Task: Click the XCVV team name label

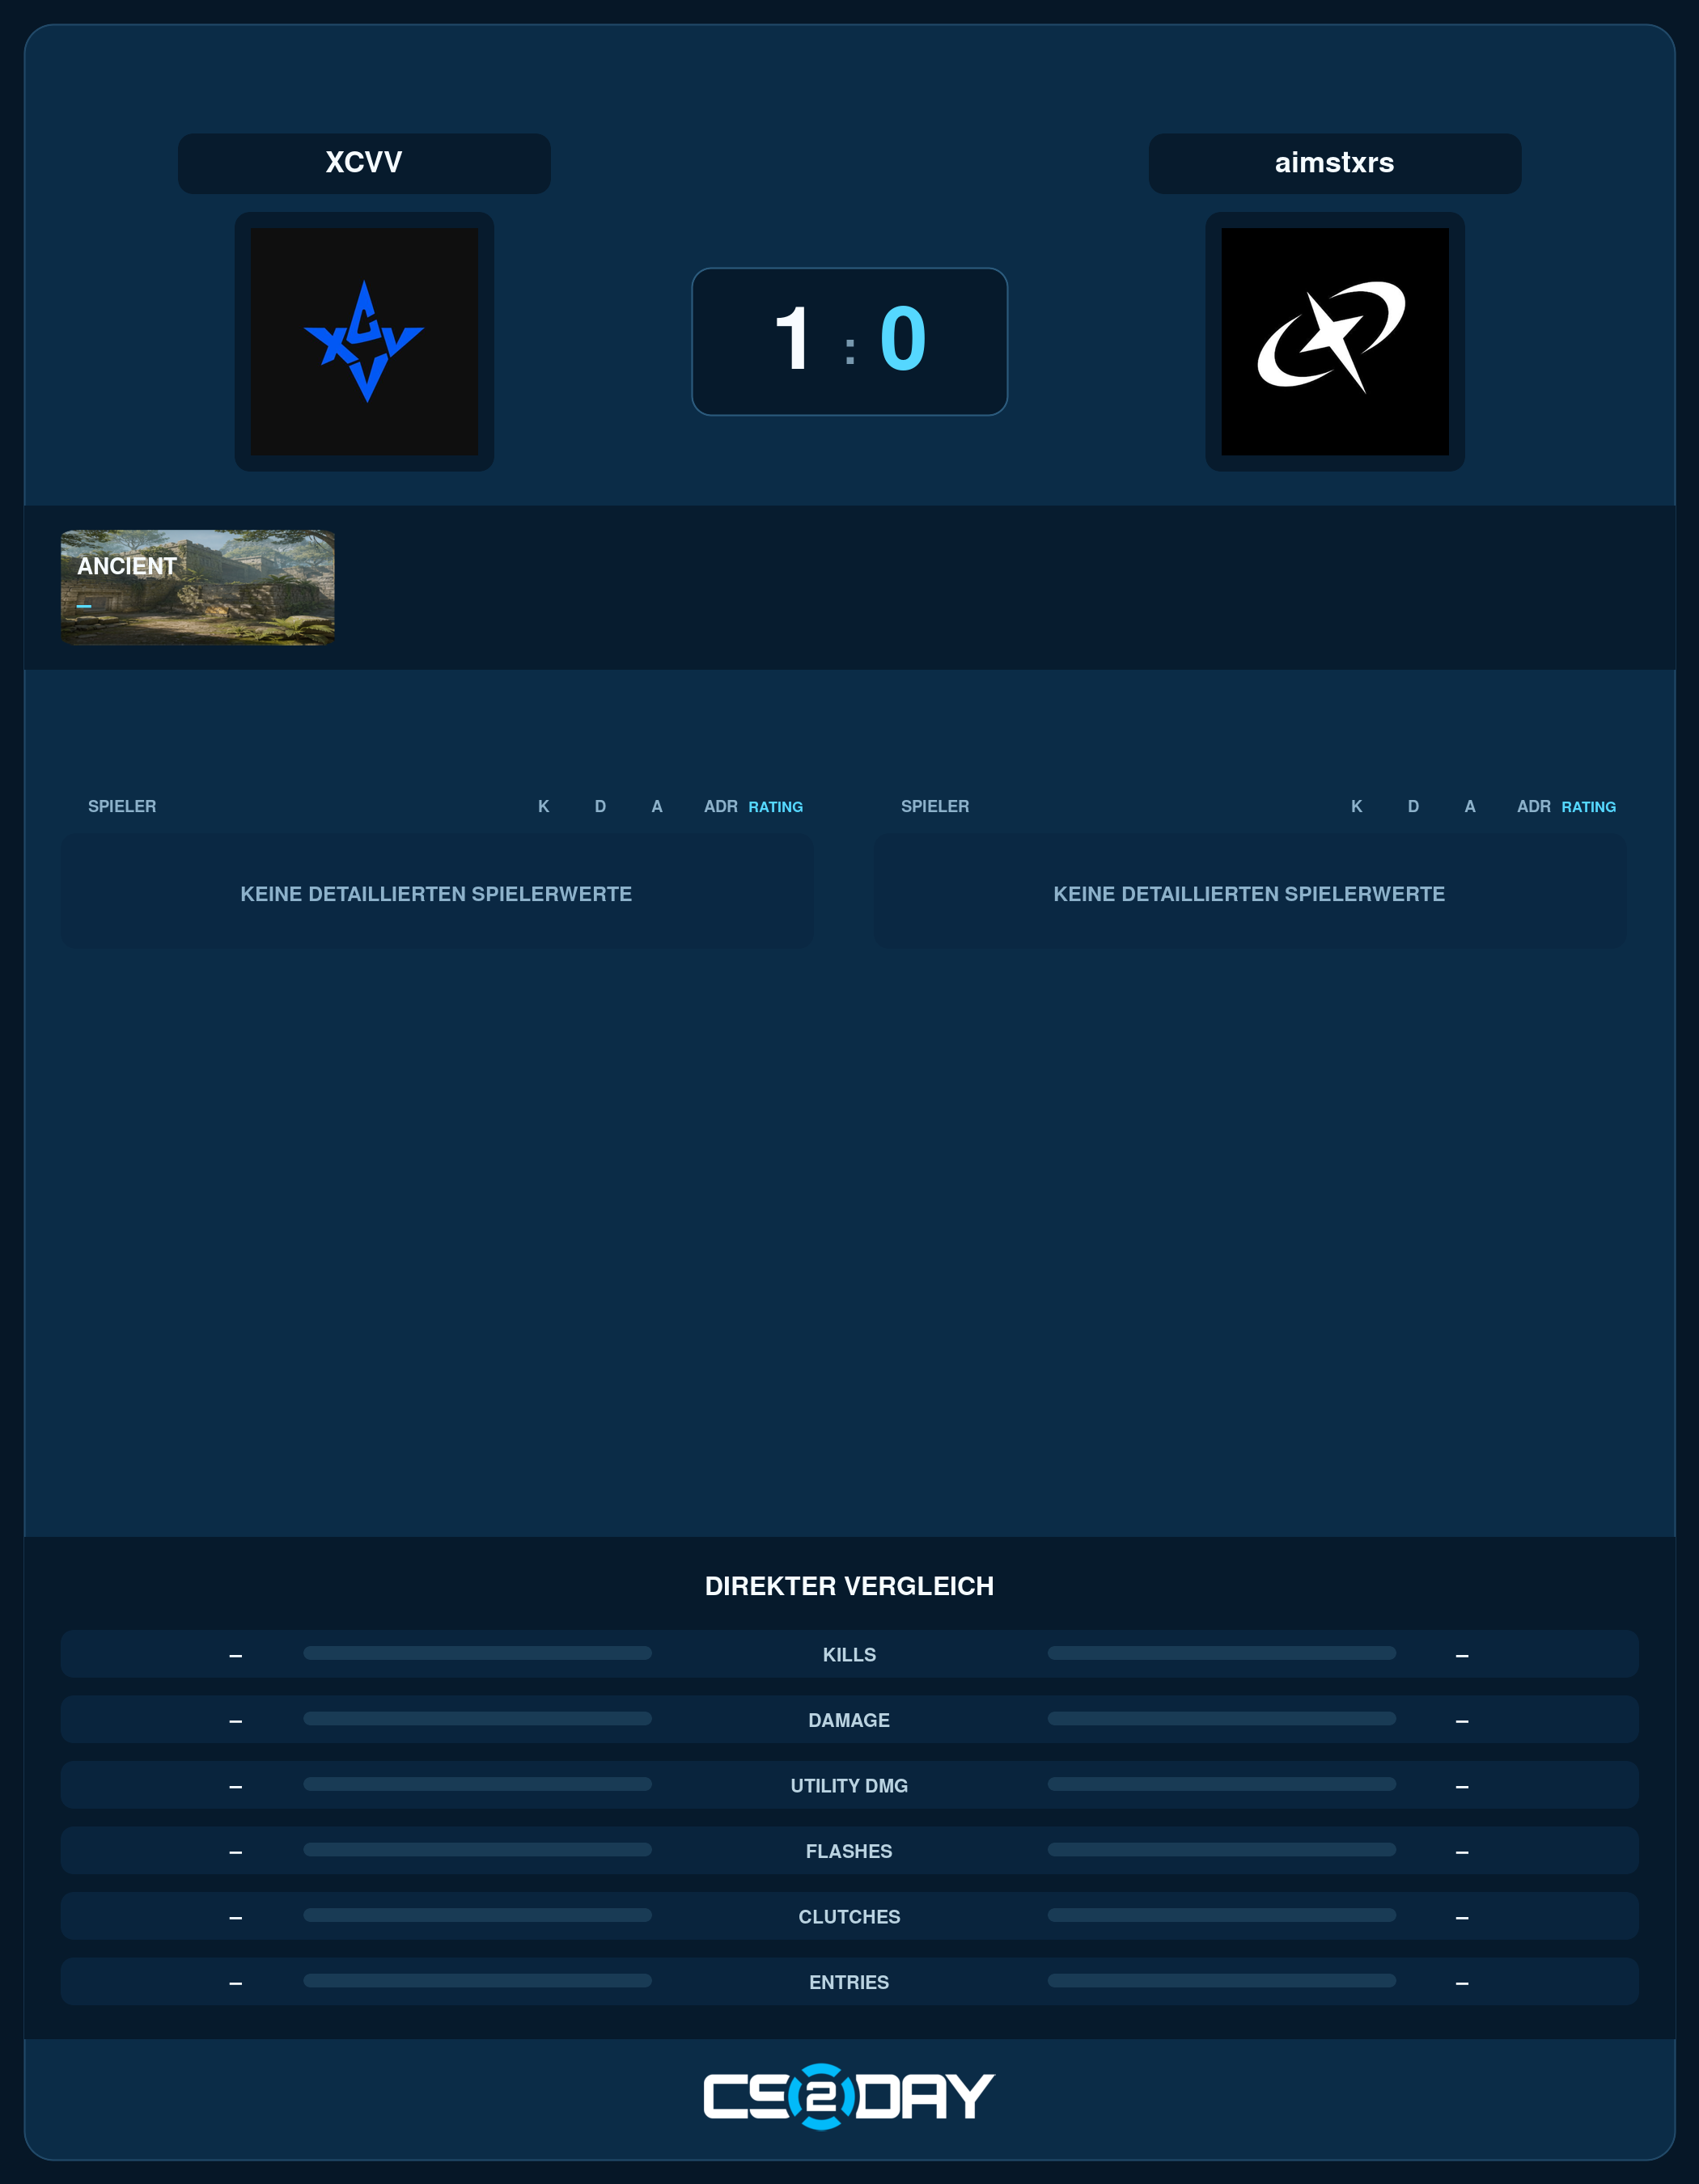Action: tap(364, 163)
